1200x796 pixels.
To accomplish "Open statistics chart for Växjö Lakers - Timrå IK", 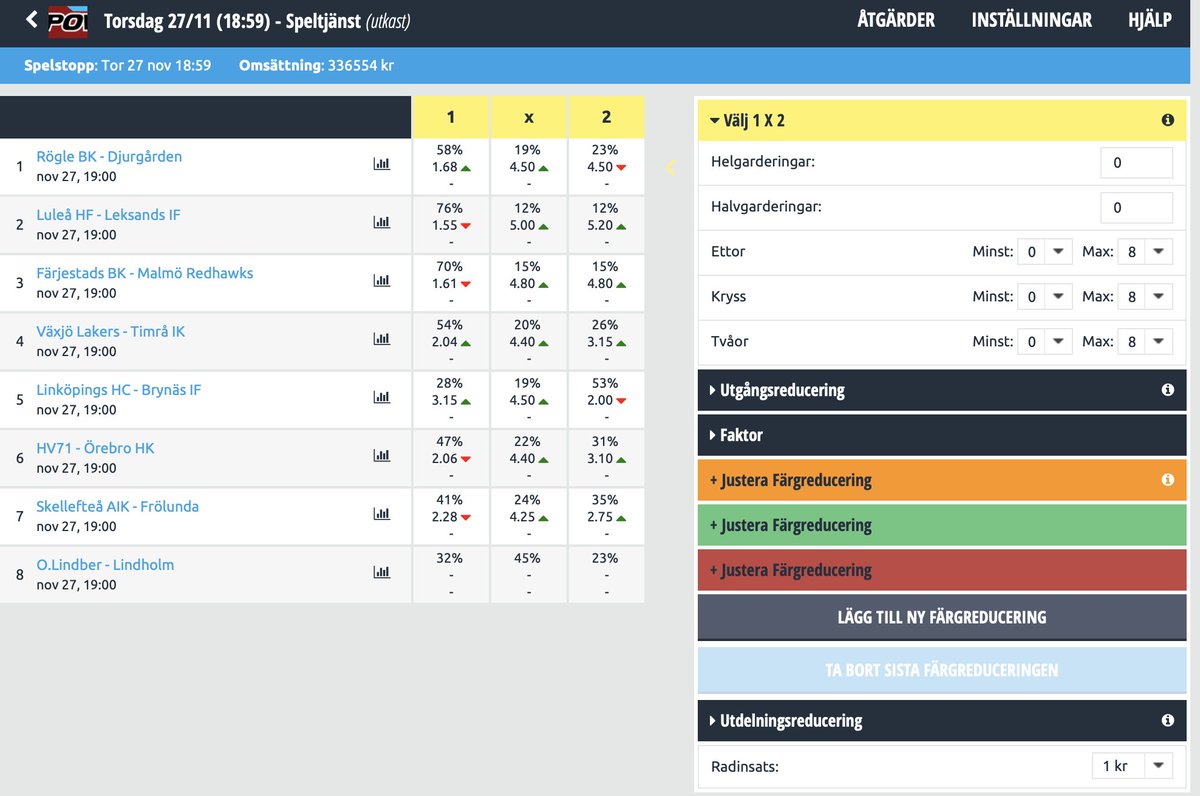I will tap(381, 339).
